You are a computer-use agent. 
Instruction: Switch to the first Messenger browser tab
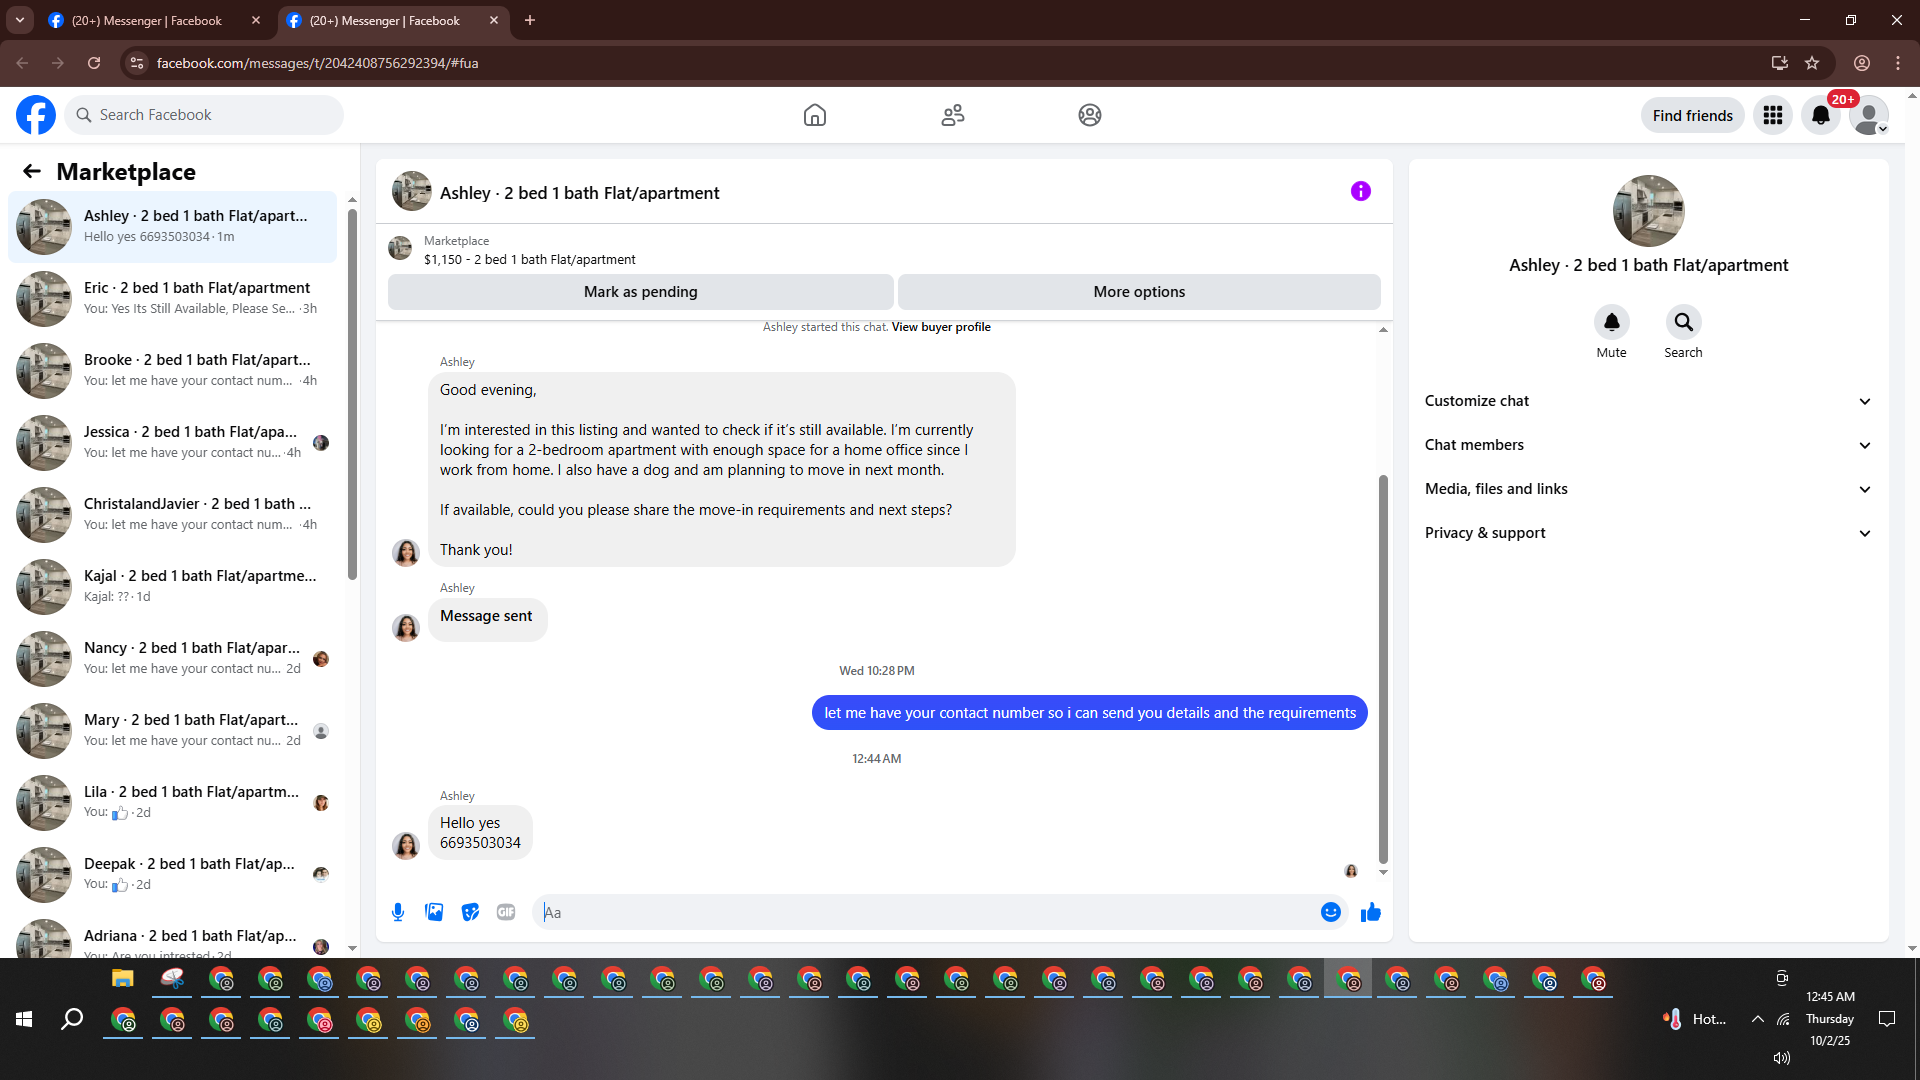(147, 20)
